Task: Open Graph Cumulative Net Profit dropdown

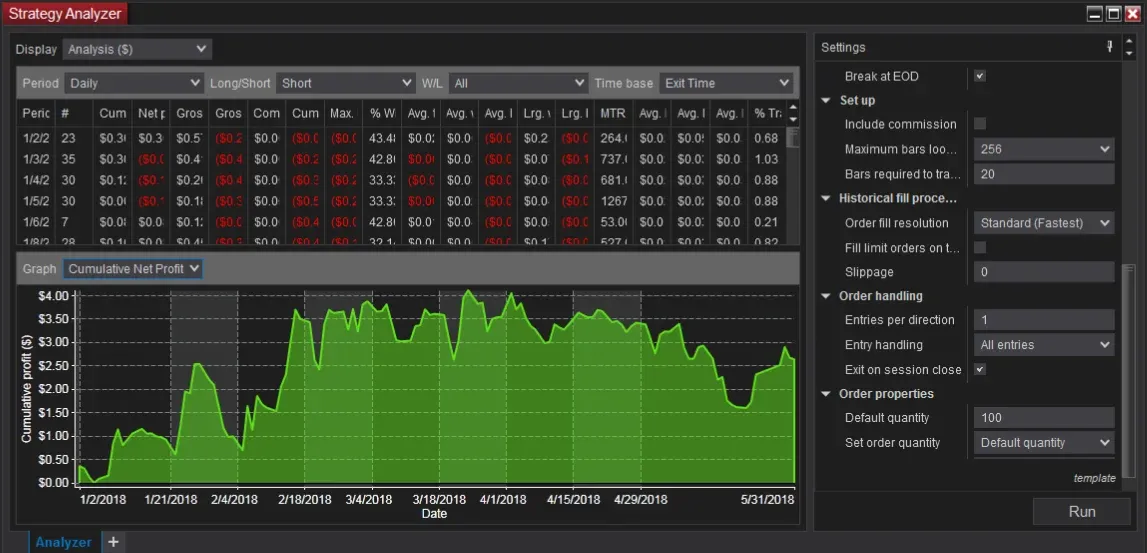Action: point(132,269)
